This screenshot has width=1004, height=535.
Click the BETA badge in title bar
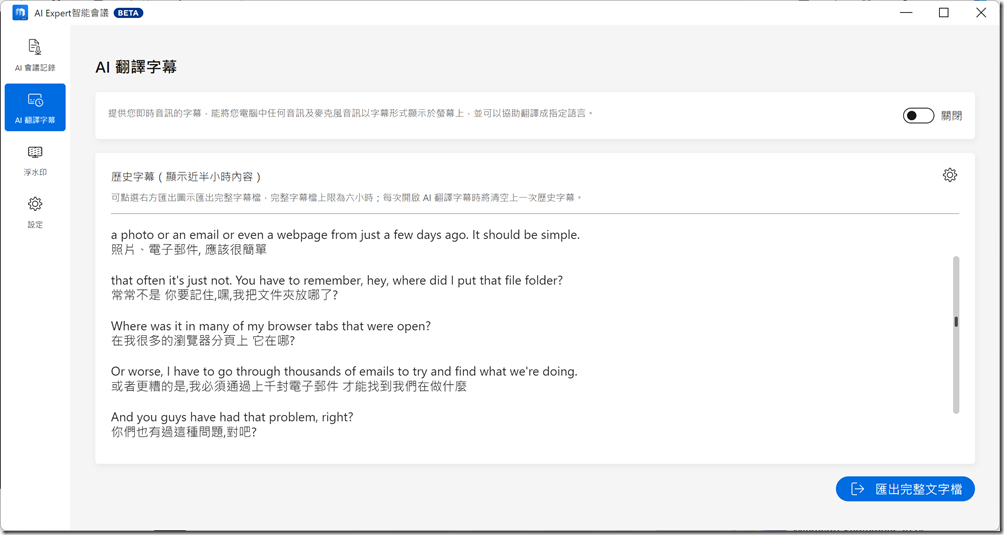coord(128,13)
